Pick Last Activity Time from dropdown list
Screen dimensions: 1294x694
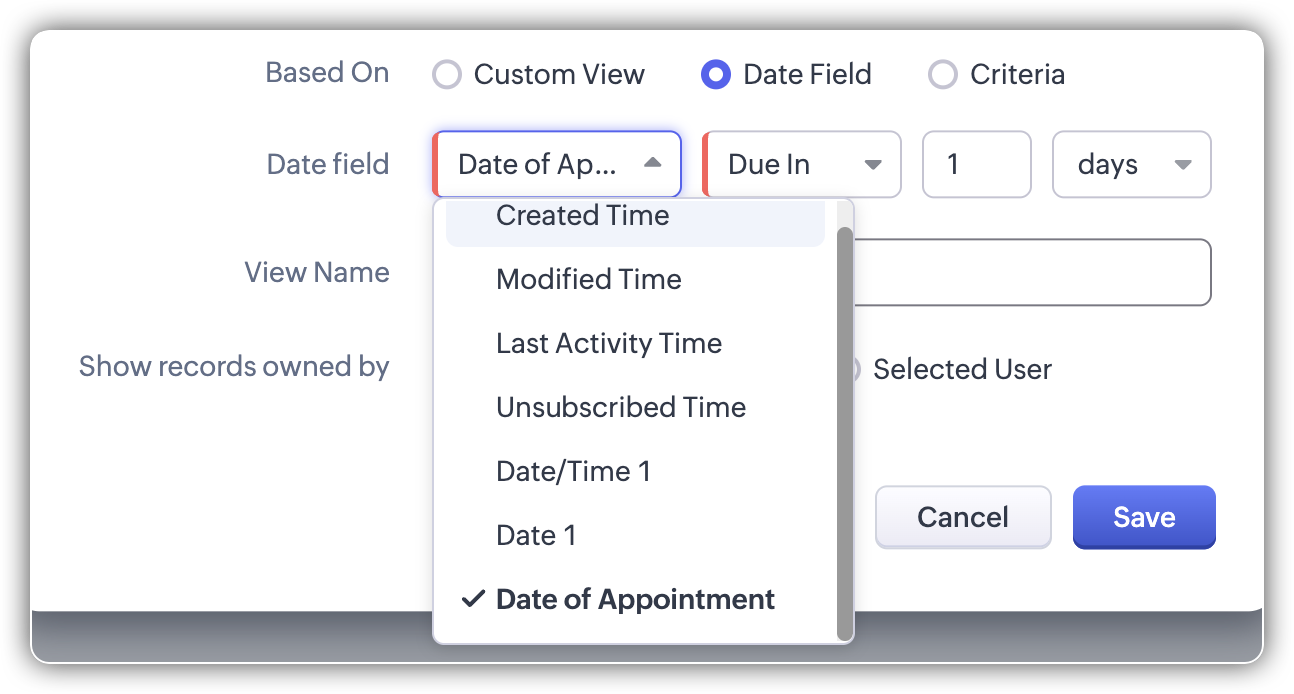pyautogui.click(x=609, y=343)
